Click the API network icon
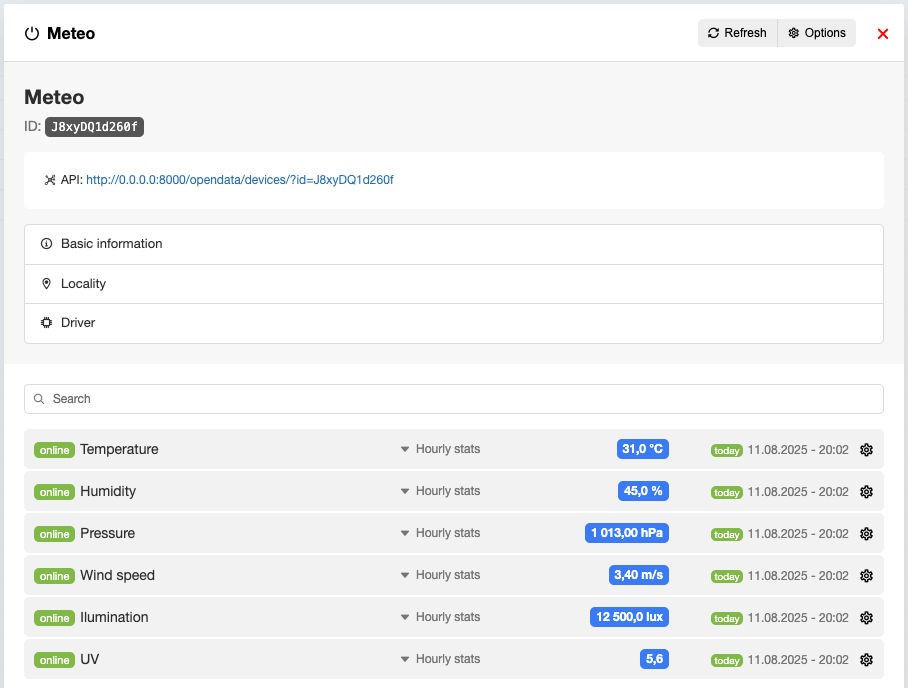Viewport: 908px width, 688px height. point(50,180)
